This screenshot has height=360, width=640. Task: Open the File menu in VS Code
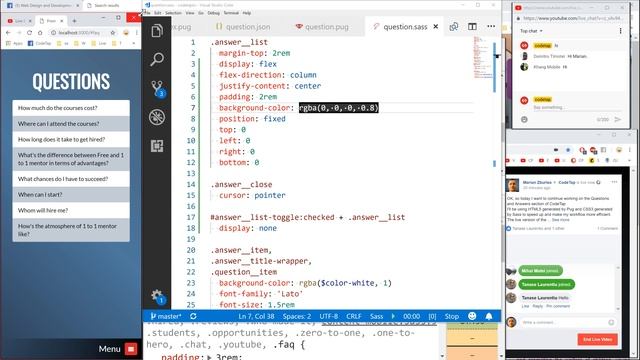(x=147, y=13)
